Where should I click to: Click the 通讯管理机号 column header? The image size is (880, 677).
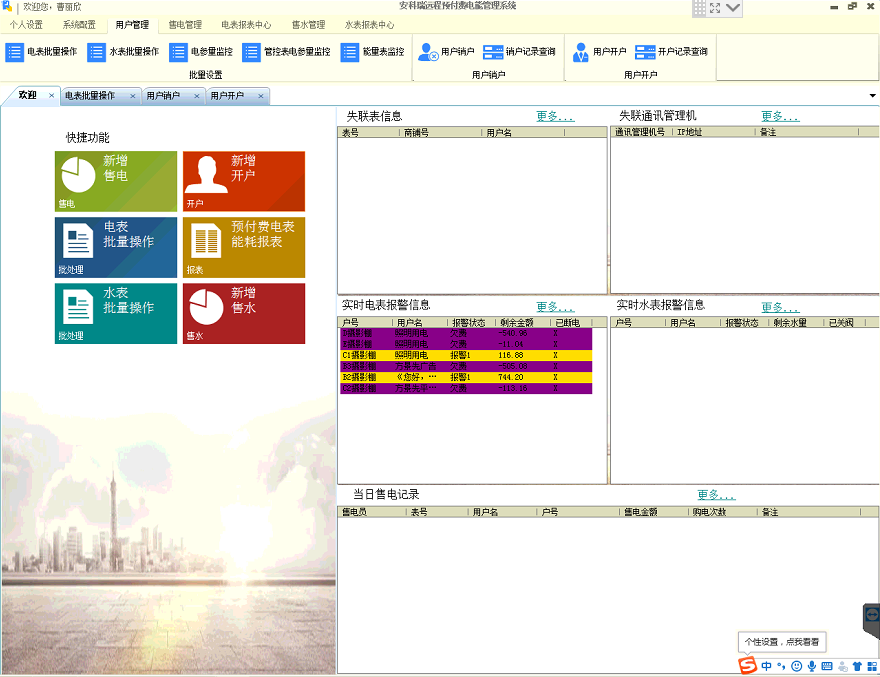pyautogui.click(x=641, y=132)
